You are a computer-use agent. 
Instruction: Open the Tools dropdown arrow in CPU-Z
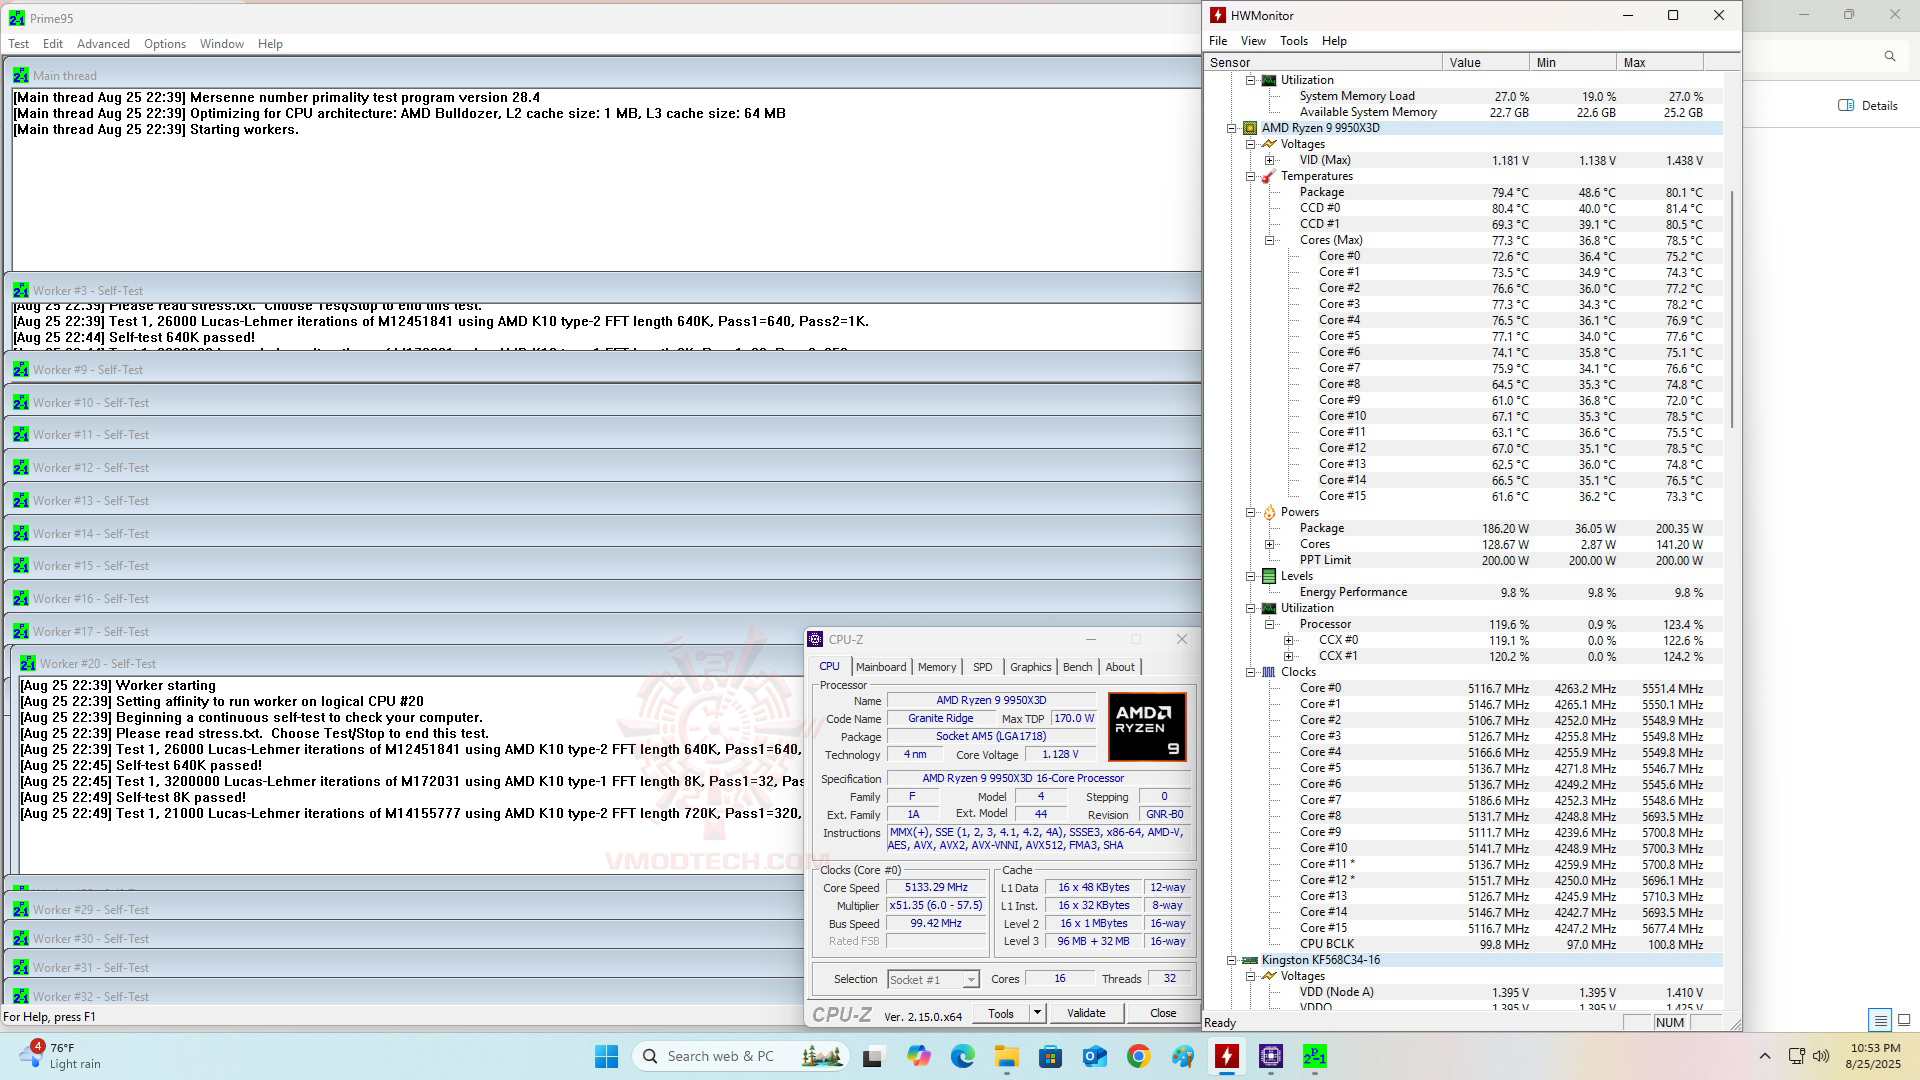tap(1037, 1013)
